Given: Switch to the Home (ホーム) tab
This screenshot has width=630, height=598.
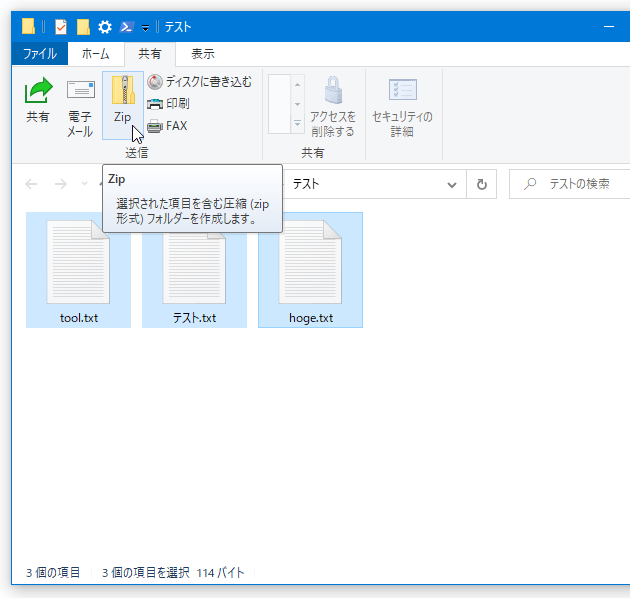Looking at the screenshot, I should 96,53.
